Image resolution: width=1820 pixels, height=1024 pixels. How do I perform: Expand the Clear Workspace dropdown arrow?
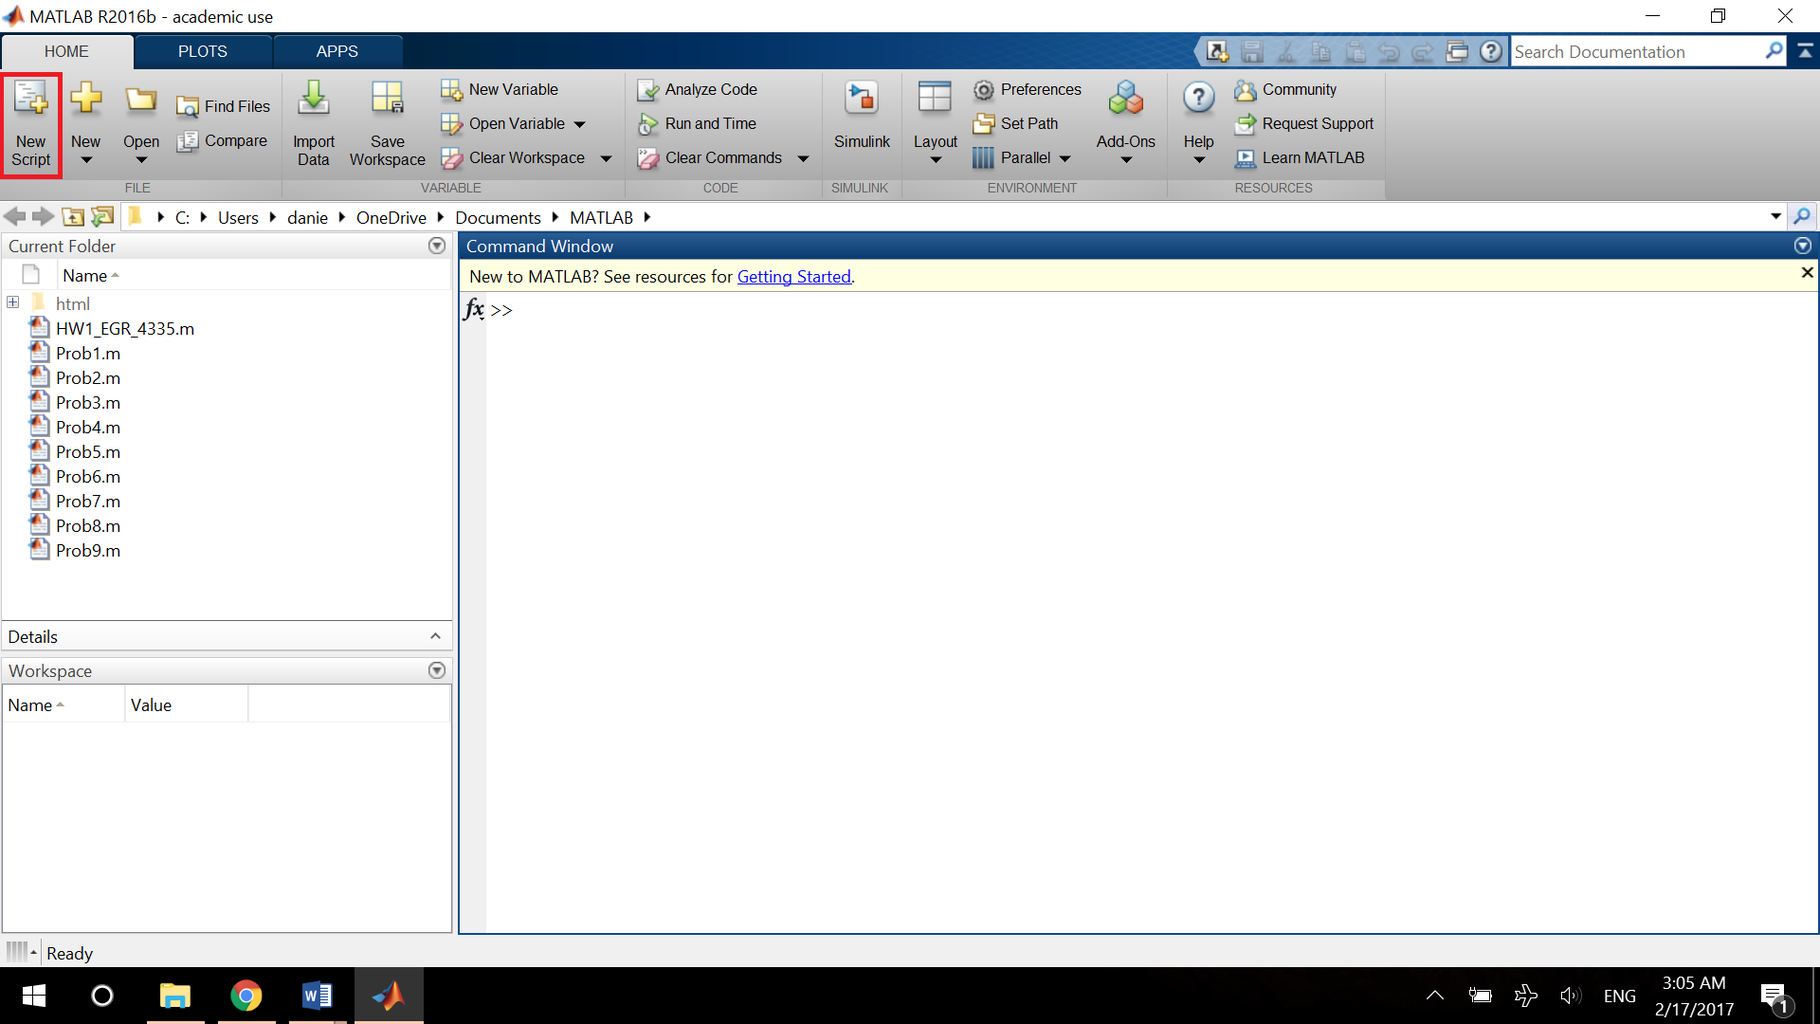pos(606,157)
